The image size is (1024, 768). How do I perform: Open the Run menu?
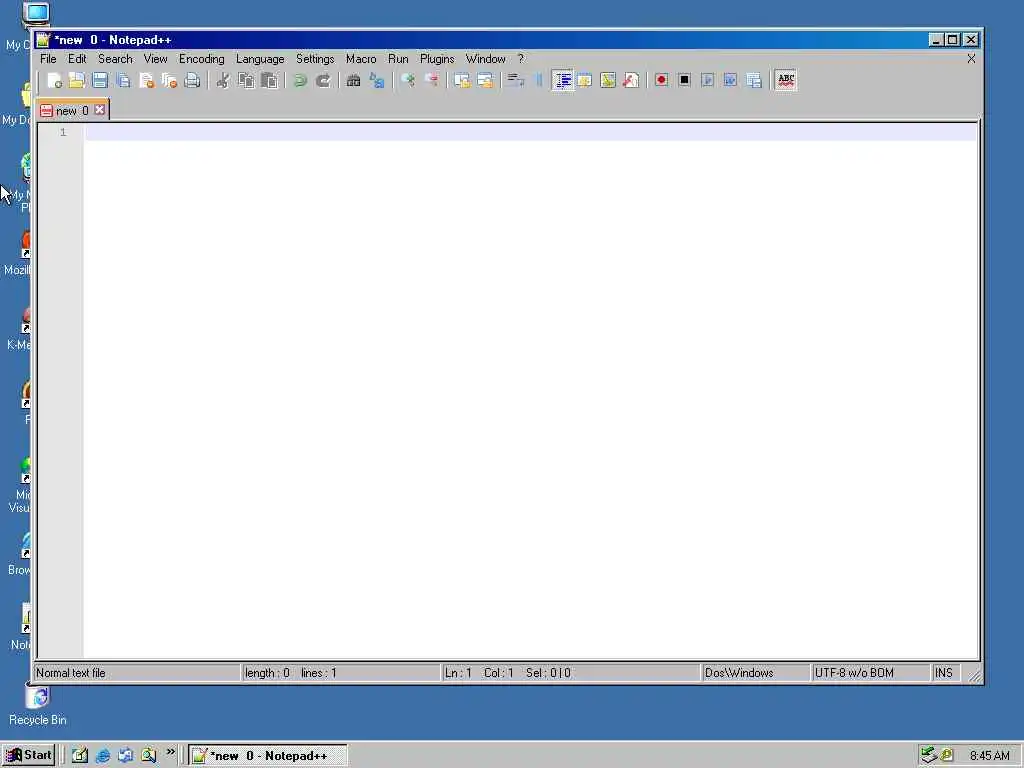click(x=398, y=59)
